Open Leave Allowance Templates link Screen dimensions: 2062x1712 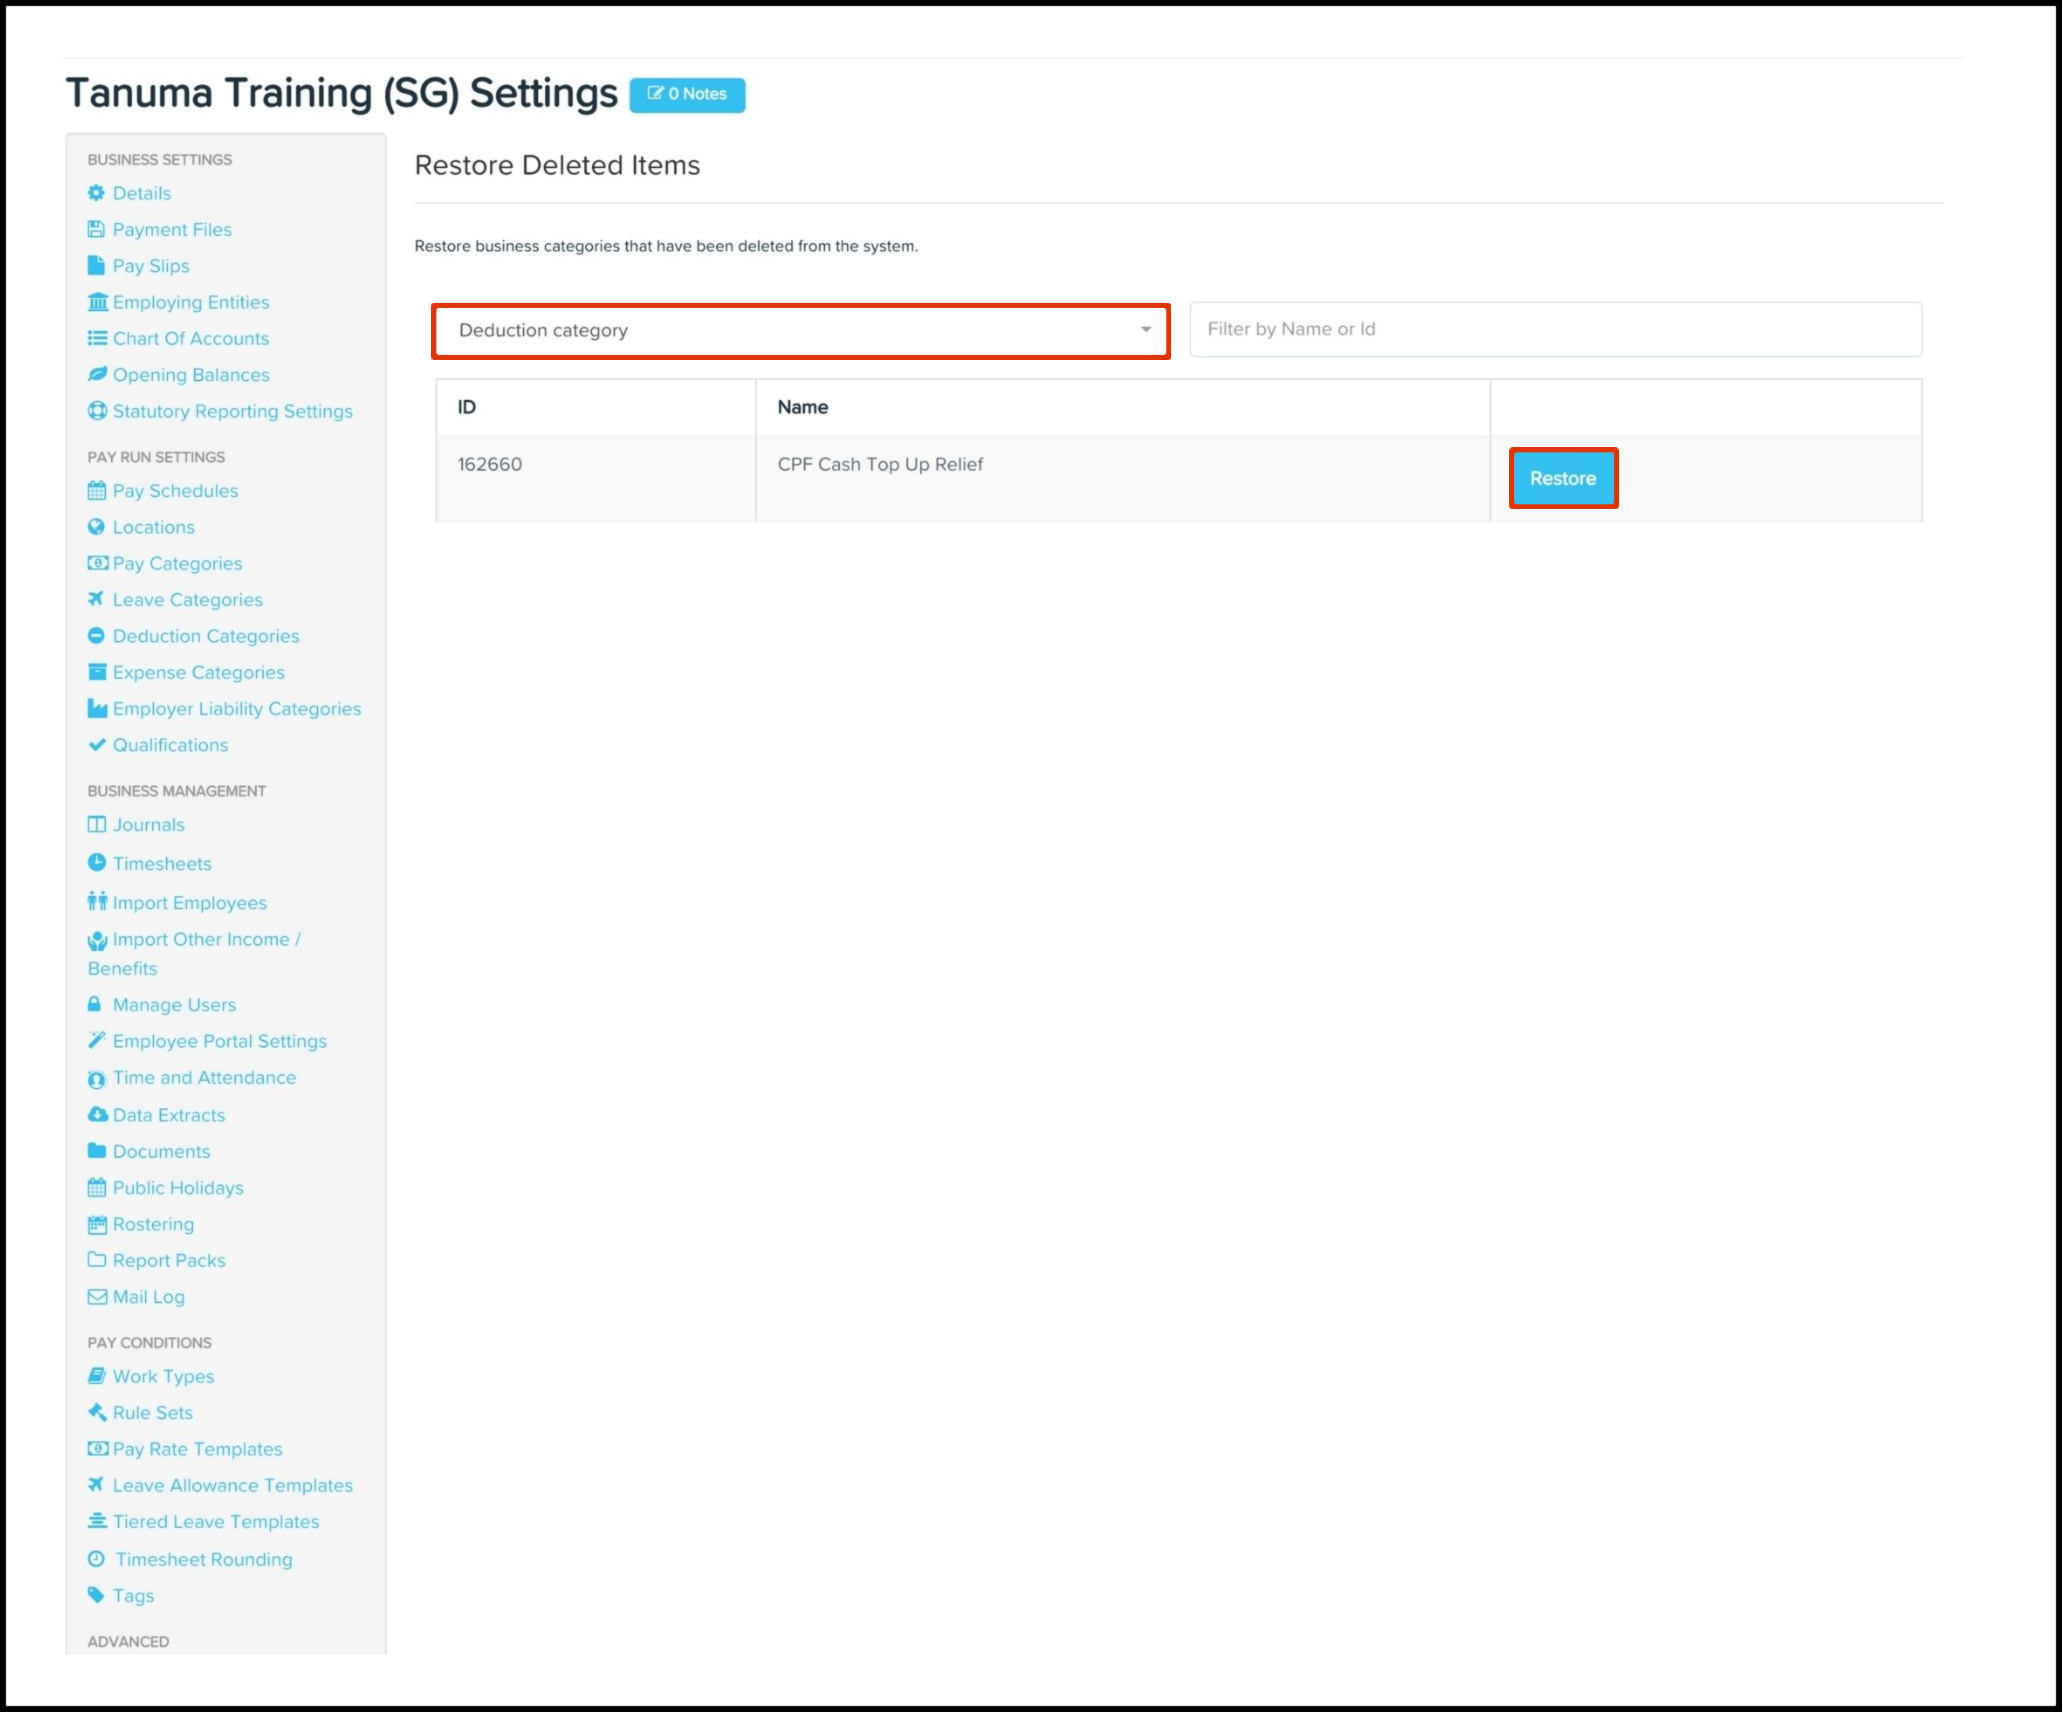coord(232,1486)
